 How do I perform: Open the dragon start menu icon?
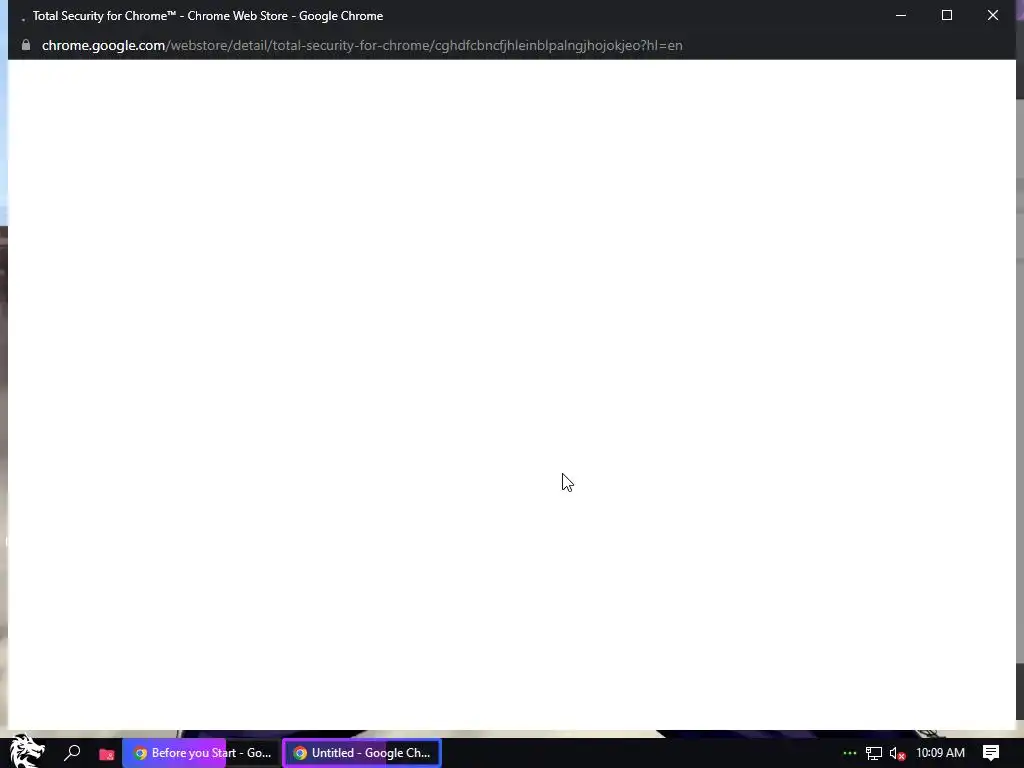[27, 751]
